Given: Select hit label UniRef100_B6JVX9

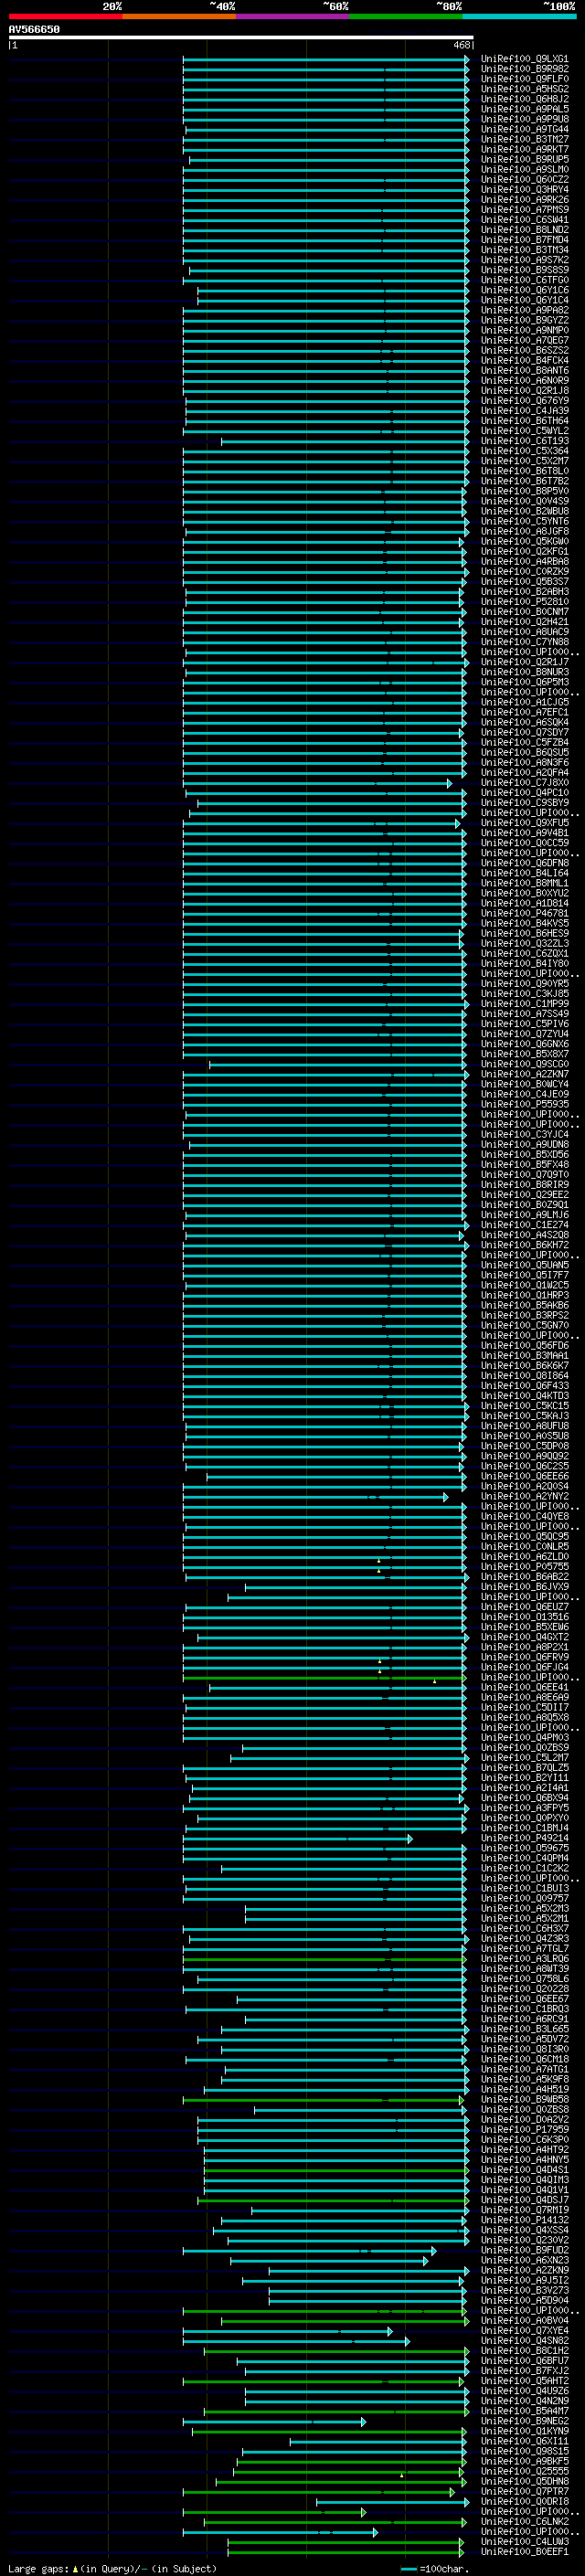Looking at the screenshot, I should pyautogui.click(x=525, y=1586).
